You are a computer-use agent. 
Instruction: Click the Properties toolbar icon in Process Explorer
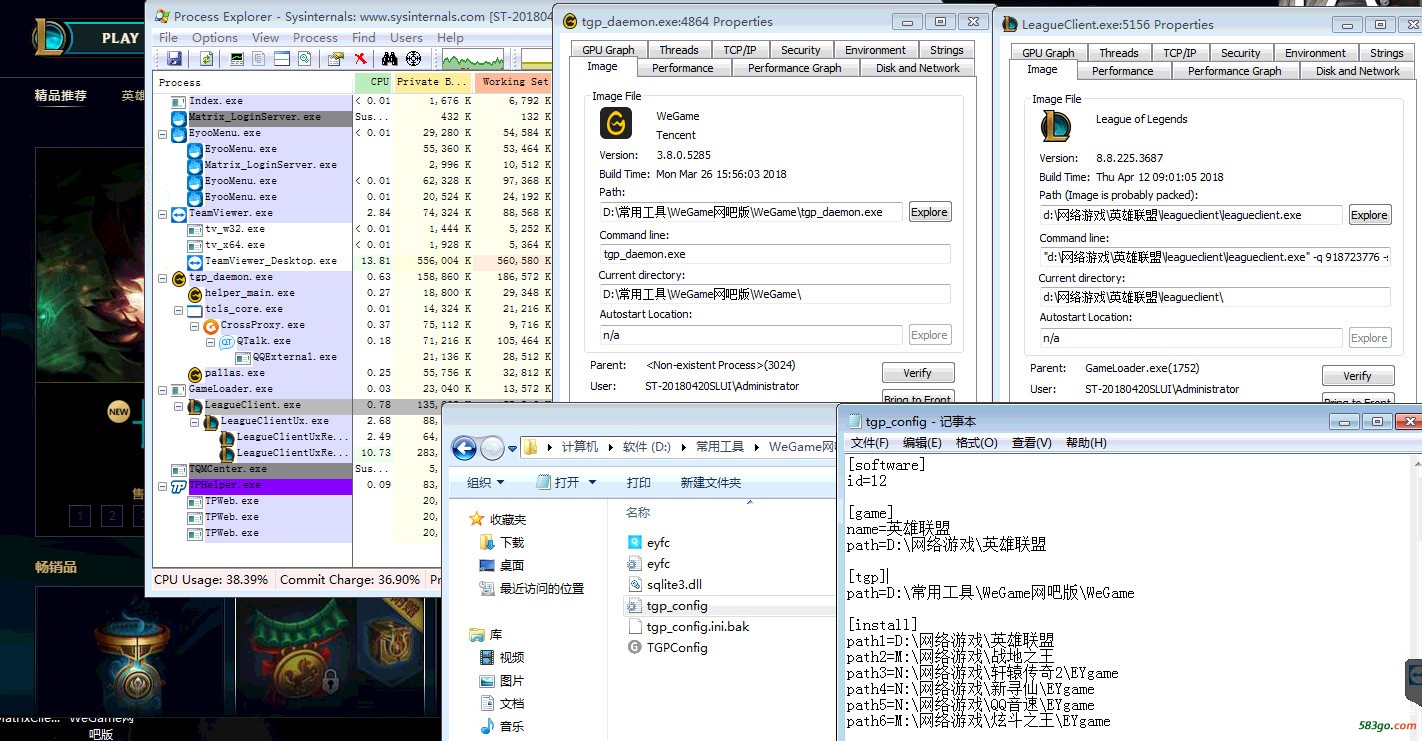(x=336, y=59)
